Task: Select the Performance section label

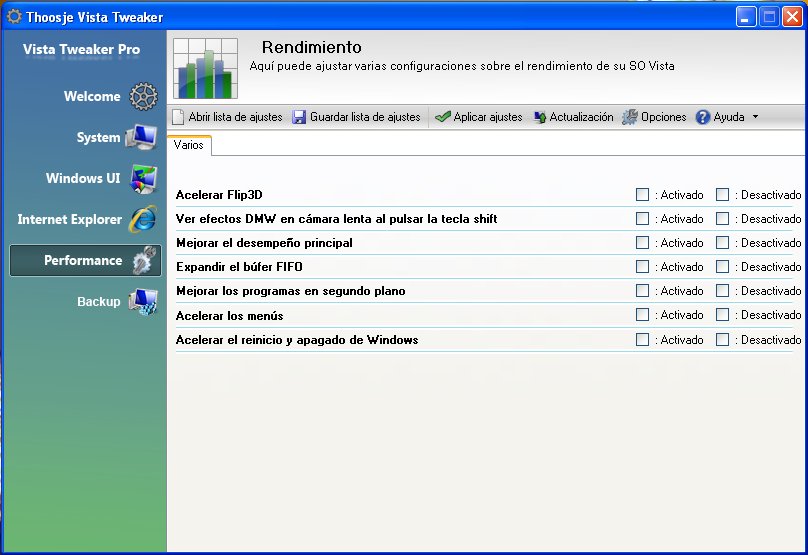Action: click(83, 260)
